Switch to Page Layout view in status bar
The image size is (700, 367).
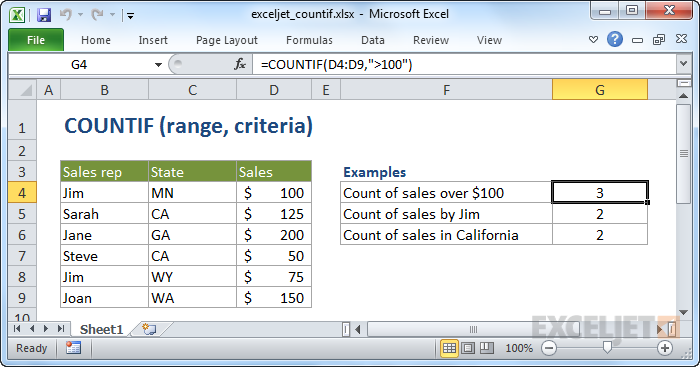pos(468,348)
